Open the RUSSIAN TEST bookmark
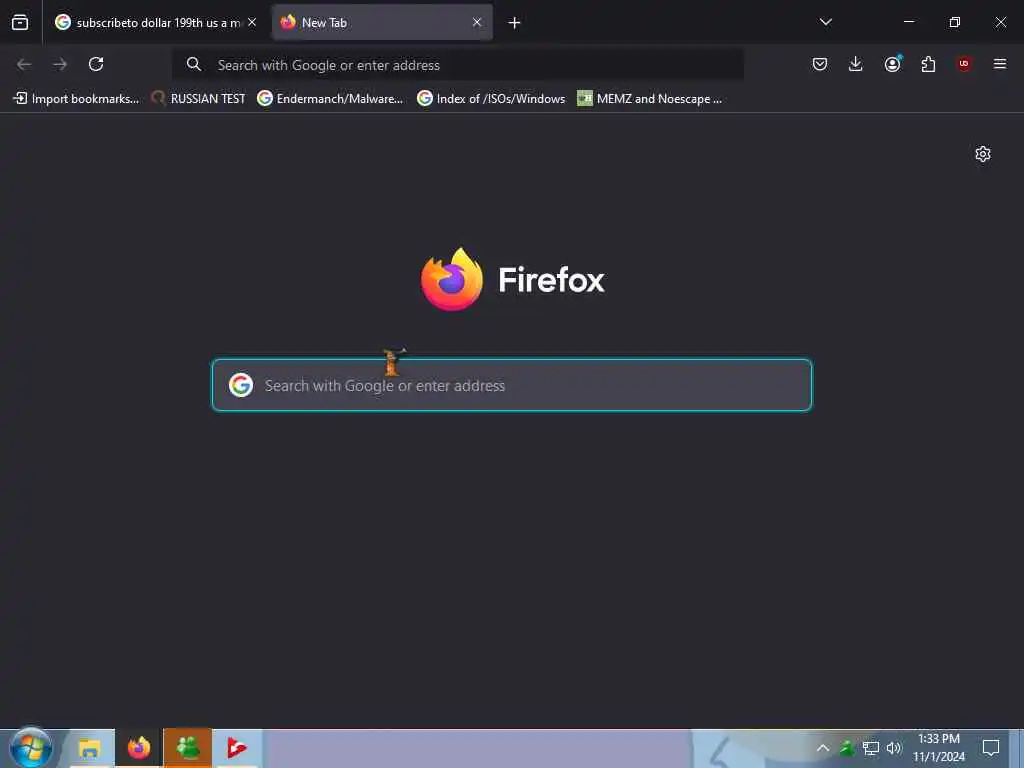Image resolution: width=1024 pixels, height=768 pixels. coord(199,99)
